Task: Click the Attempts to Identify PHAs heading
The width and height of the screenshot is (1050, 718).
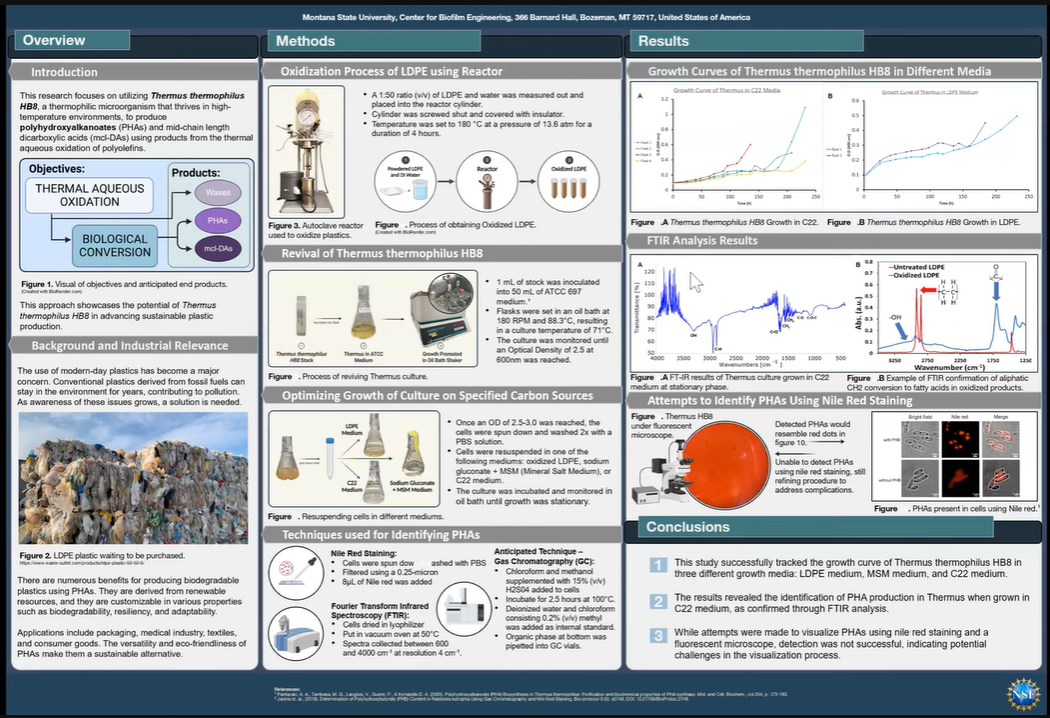Action: [x=779, y=401]
